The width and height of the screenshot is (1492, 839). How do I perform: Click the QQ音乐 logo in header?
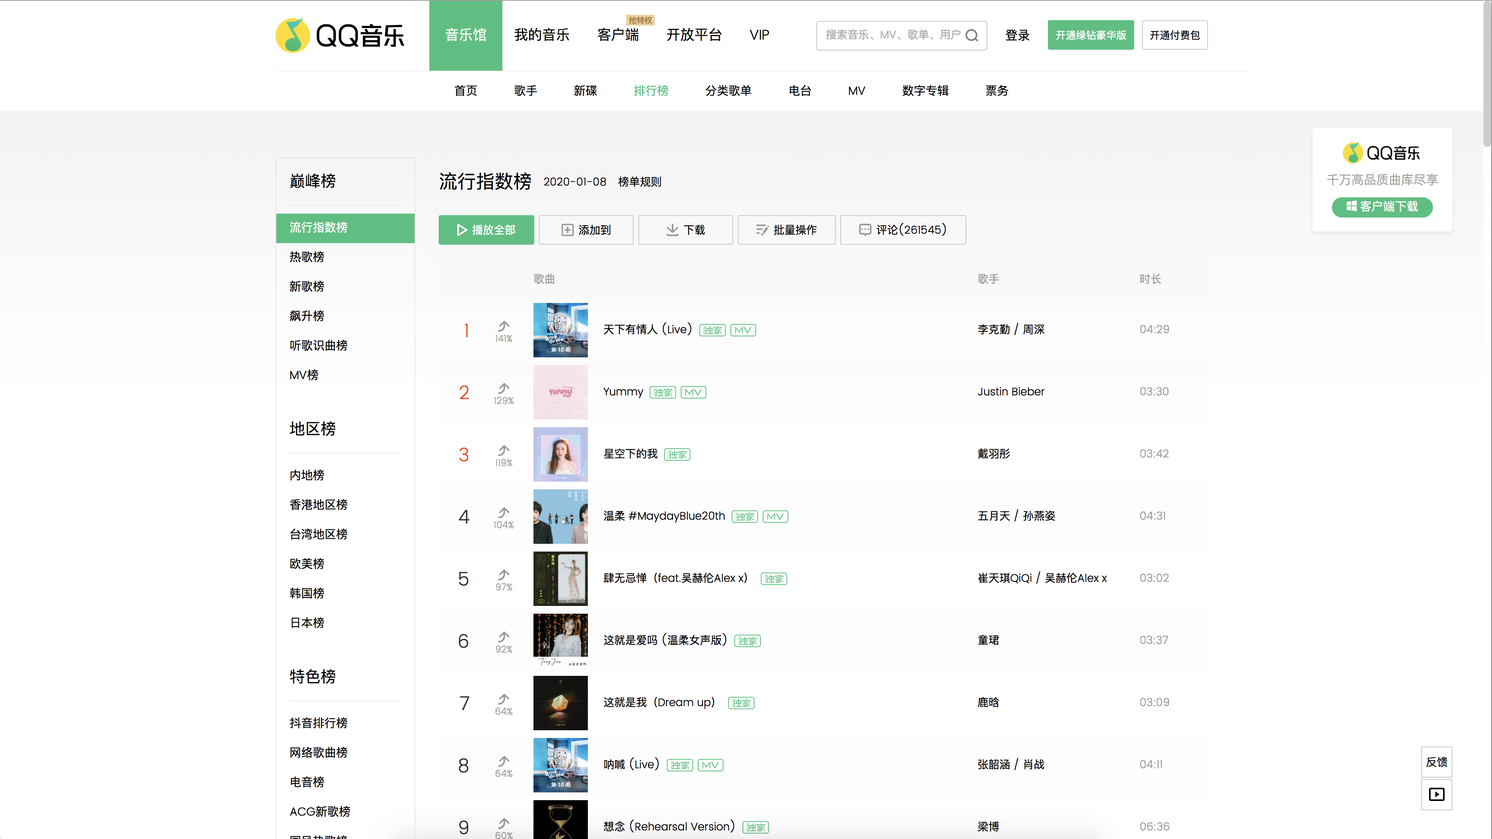click(340, 36)
